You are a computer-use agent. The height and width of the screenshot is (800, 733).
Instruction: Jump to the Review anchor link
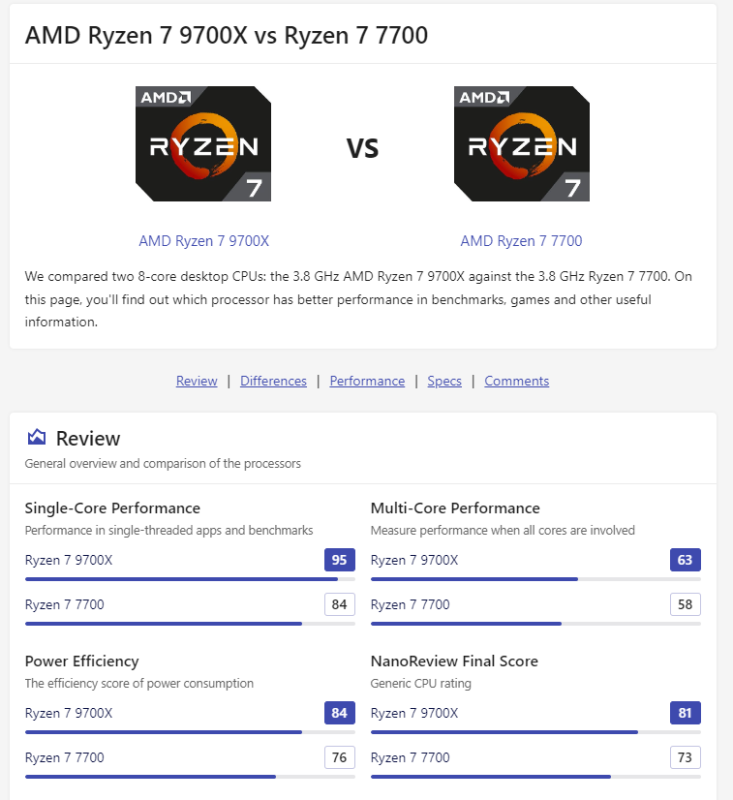pyautogui.click(x=196, y=381)
